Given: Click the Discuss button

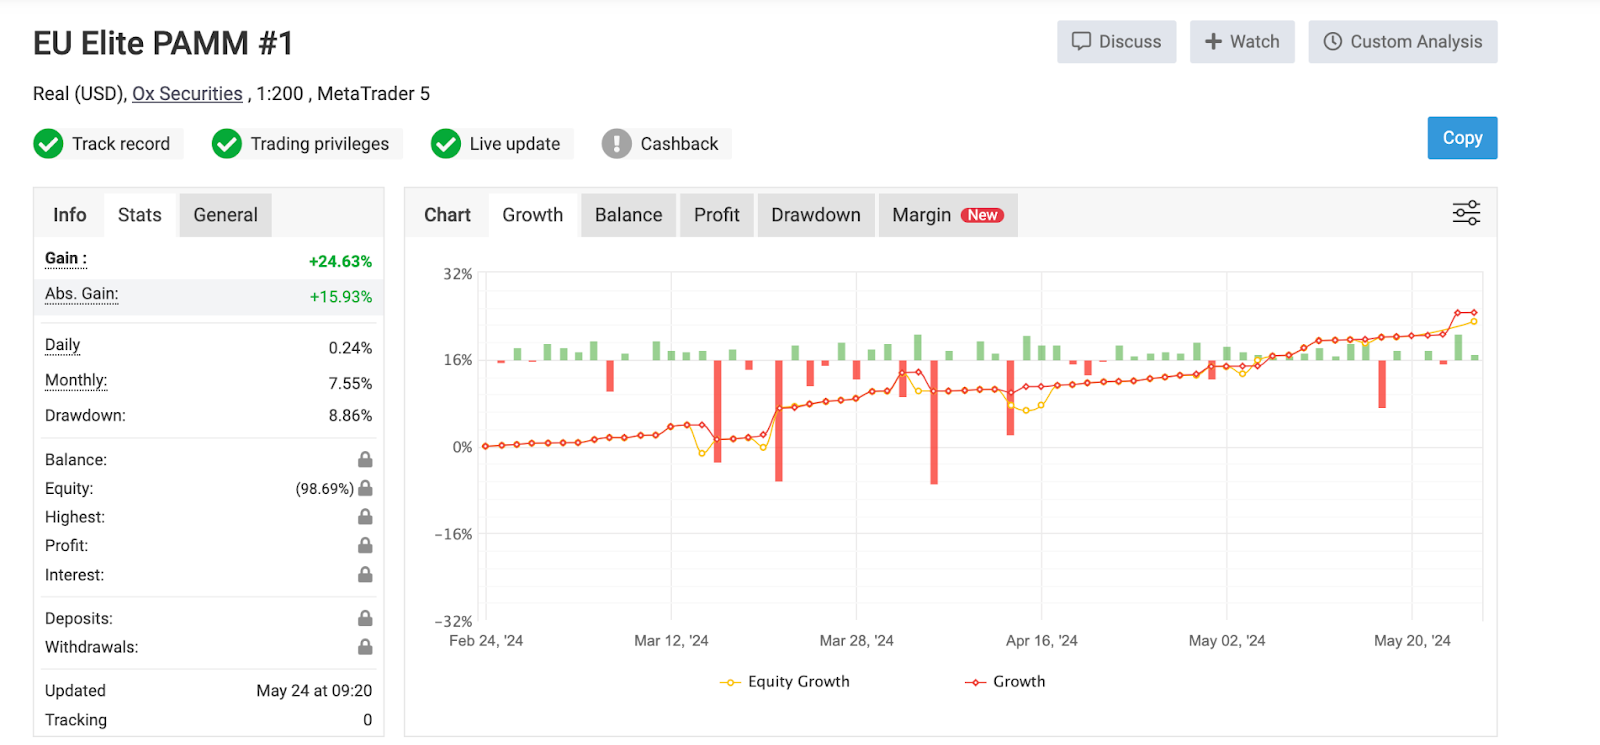Looking at the screenshot, I should (x=1116, y=42).
